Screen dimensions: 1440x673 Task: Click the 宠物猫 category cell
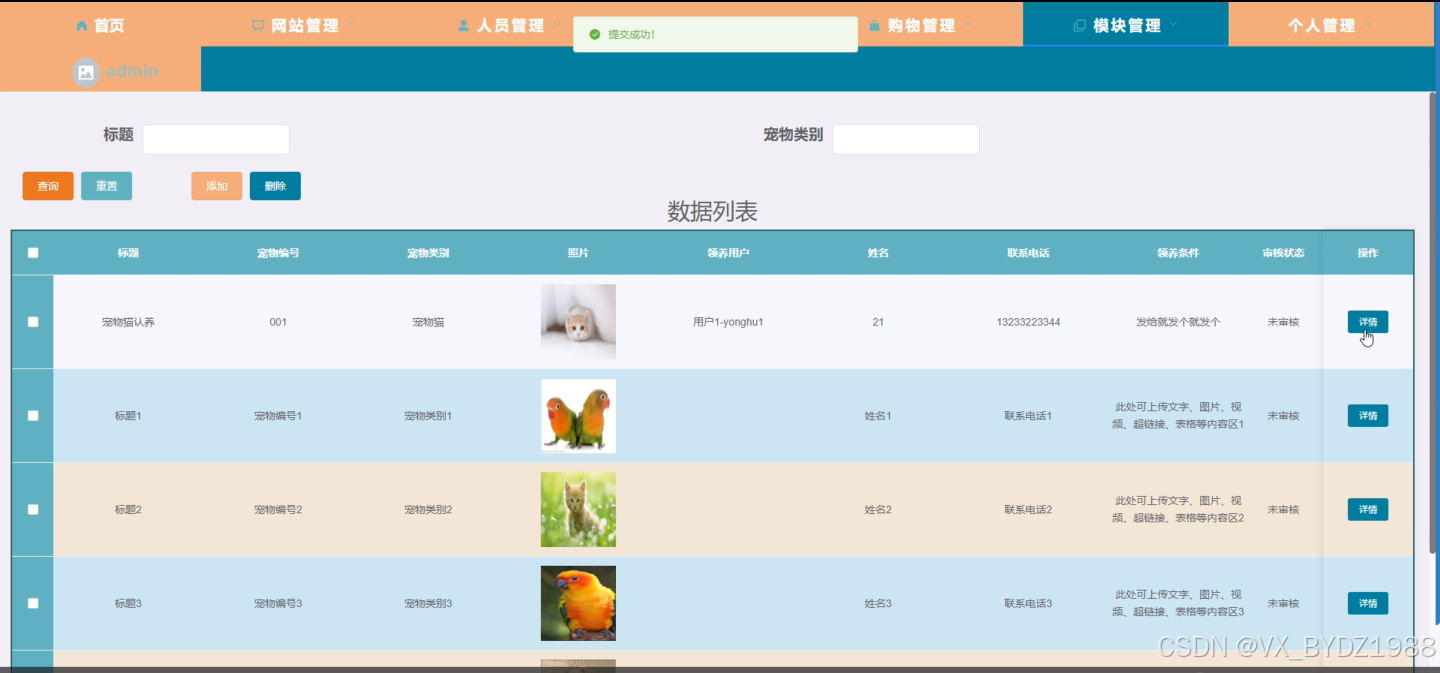click(x=428, y=322)
